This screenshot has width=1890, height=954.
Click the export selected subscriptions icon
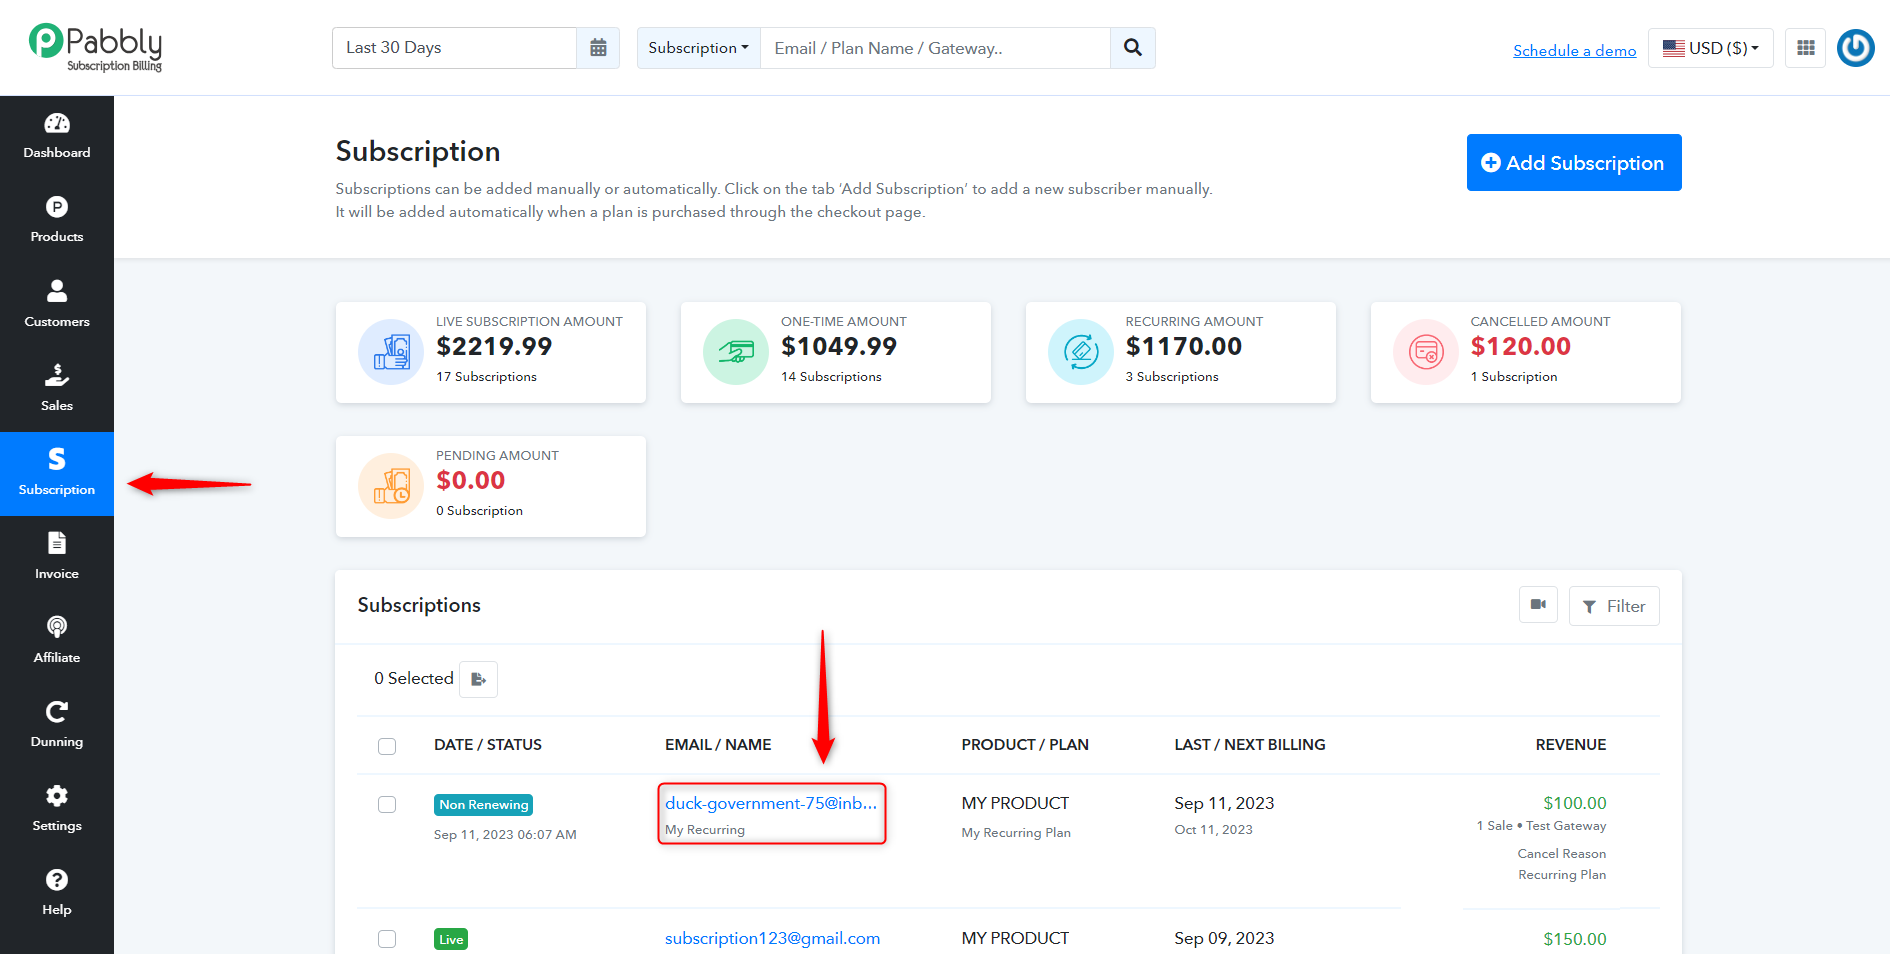point(478,679)
